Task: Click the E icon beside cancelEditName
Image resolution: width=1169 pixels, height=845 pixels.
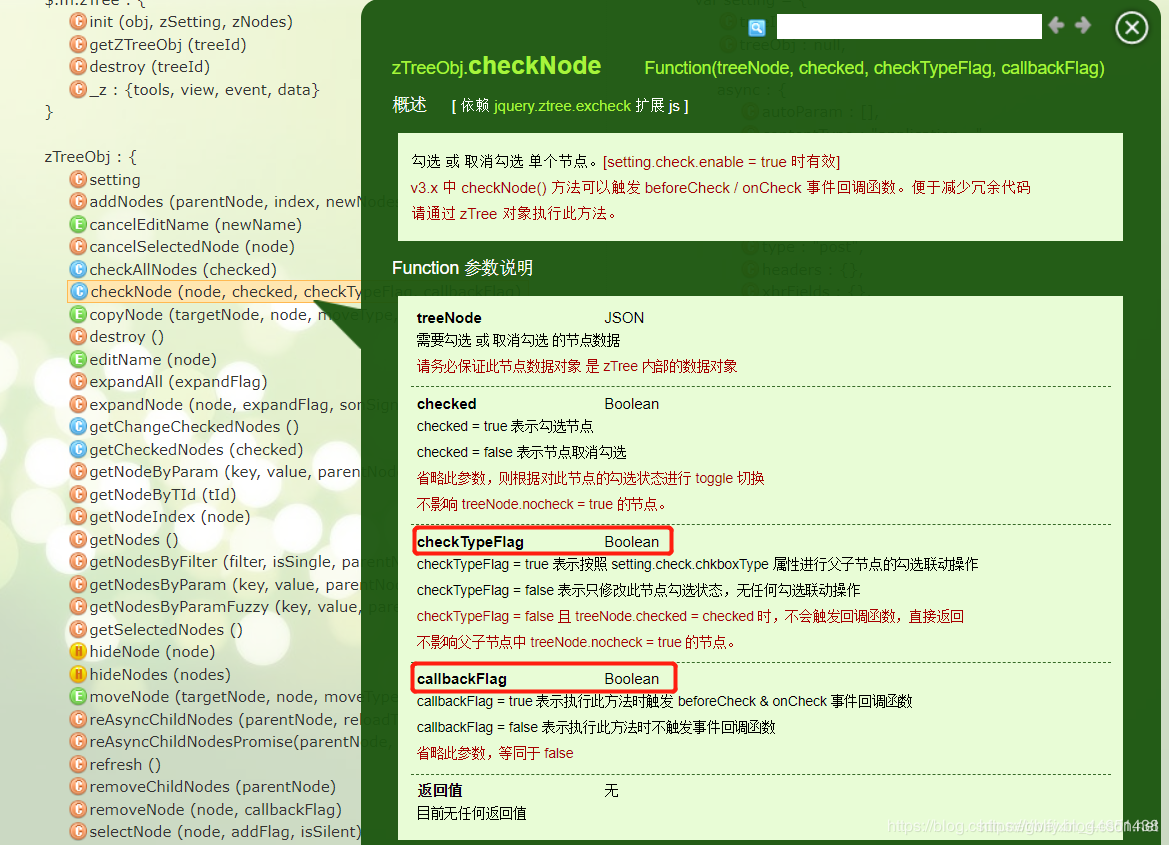Action: tap(78, 224)
